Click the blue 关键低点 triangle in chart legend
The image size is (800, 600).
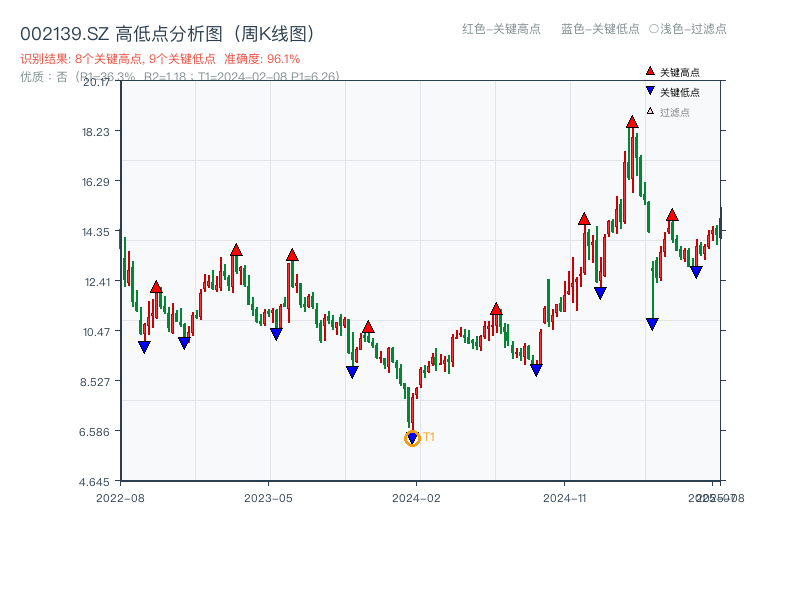click(x=650, y=91)
